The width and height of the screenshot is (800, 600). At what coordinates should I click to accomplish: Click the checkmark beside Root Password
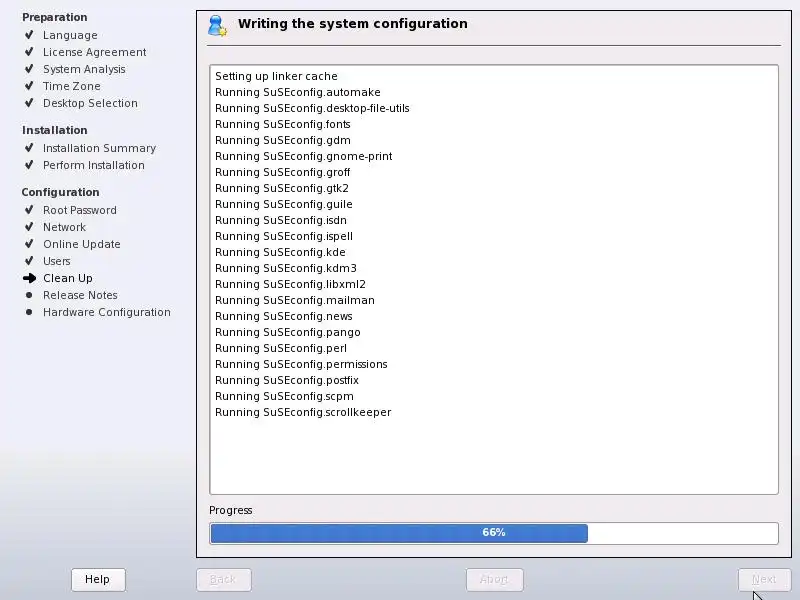click(29, 210)
